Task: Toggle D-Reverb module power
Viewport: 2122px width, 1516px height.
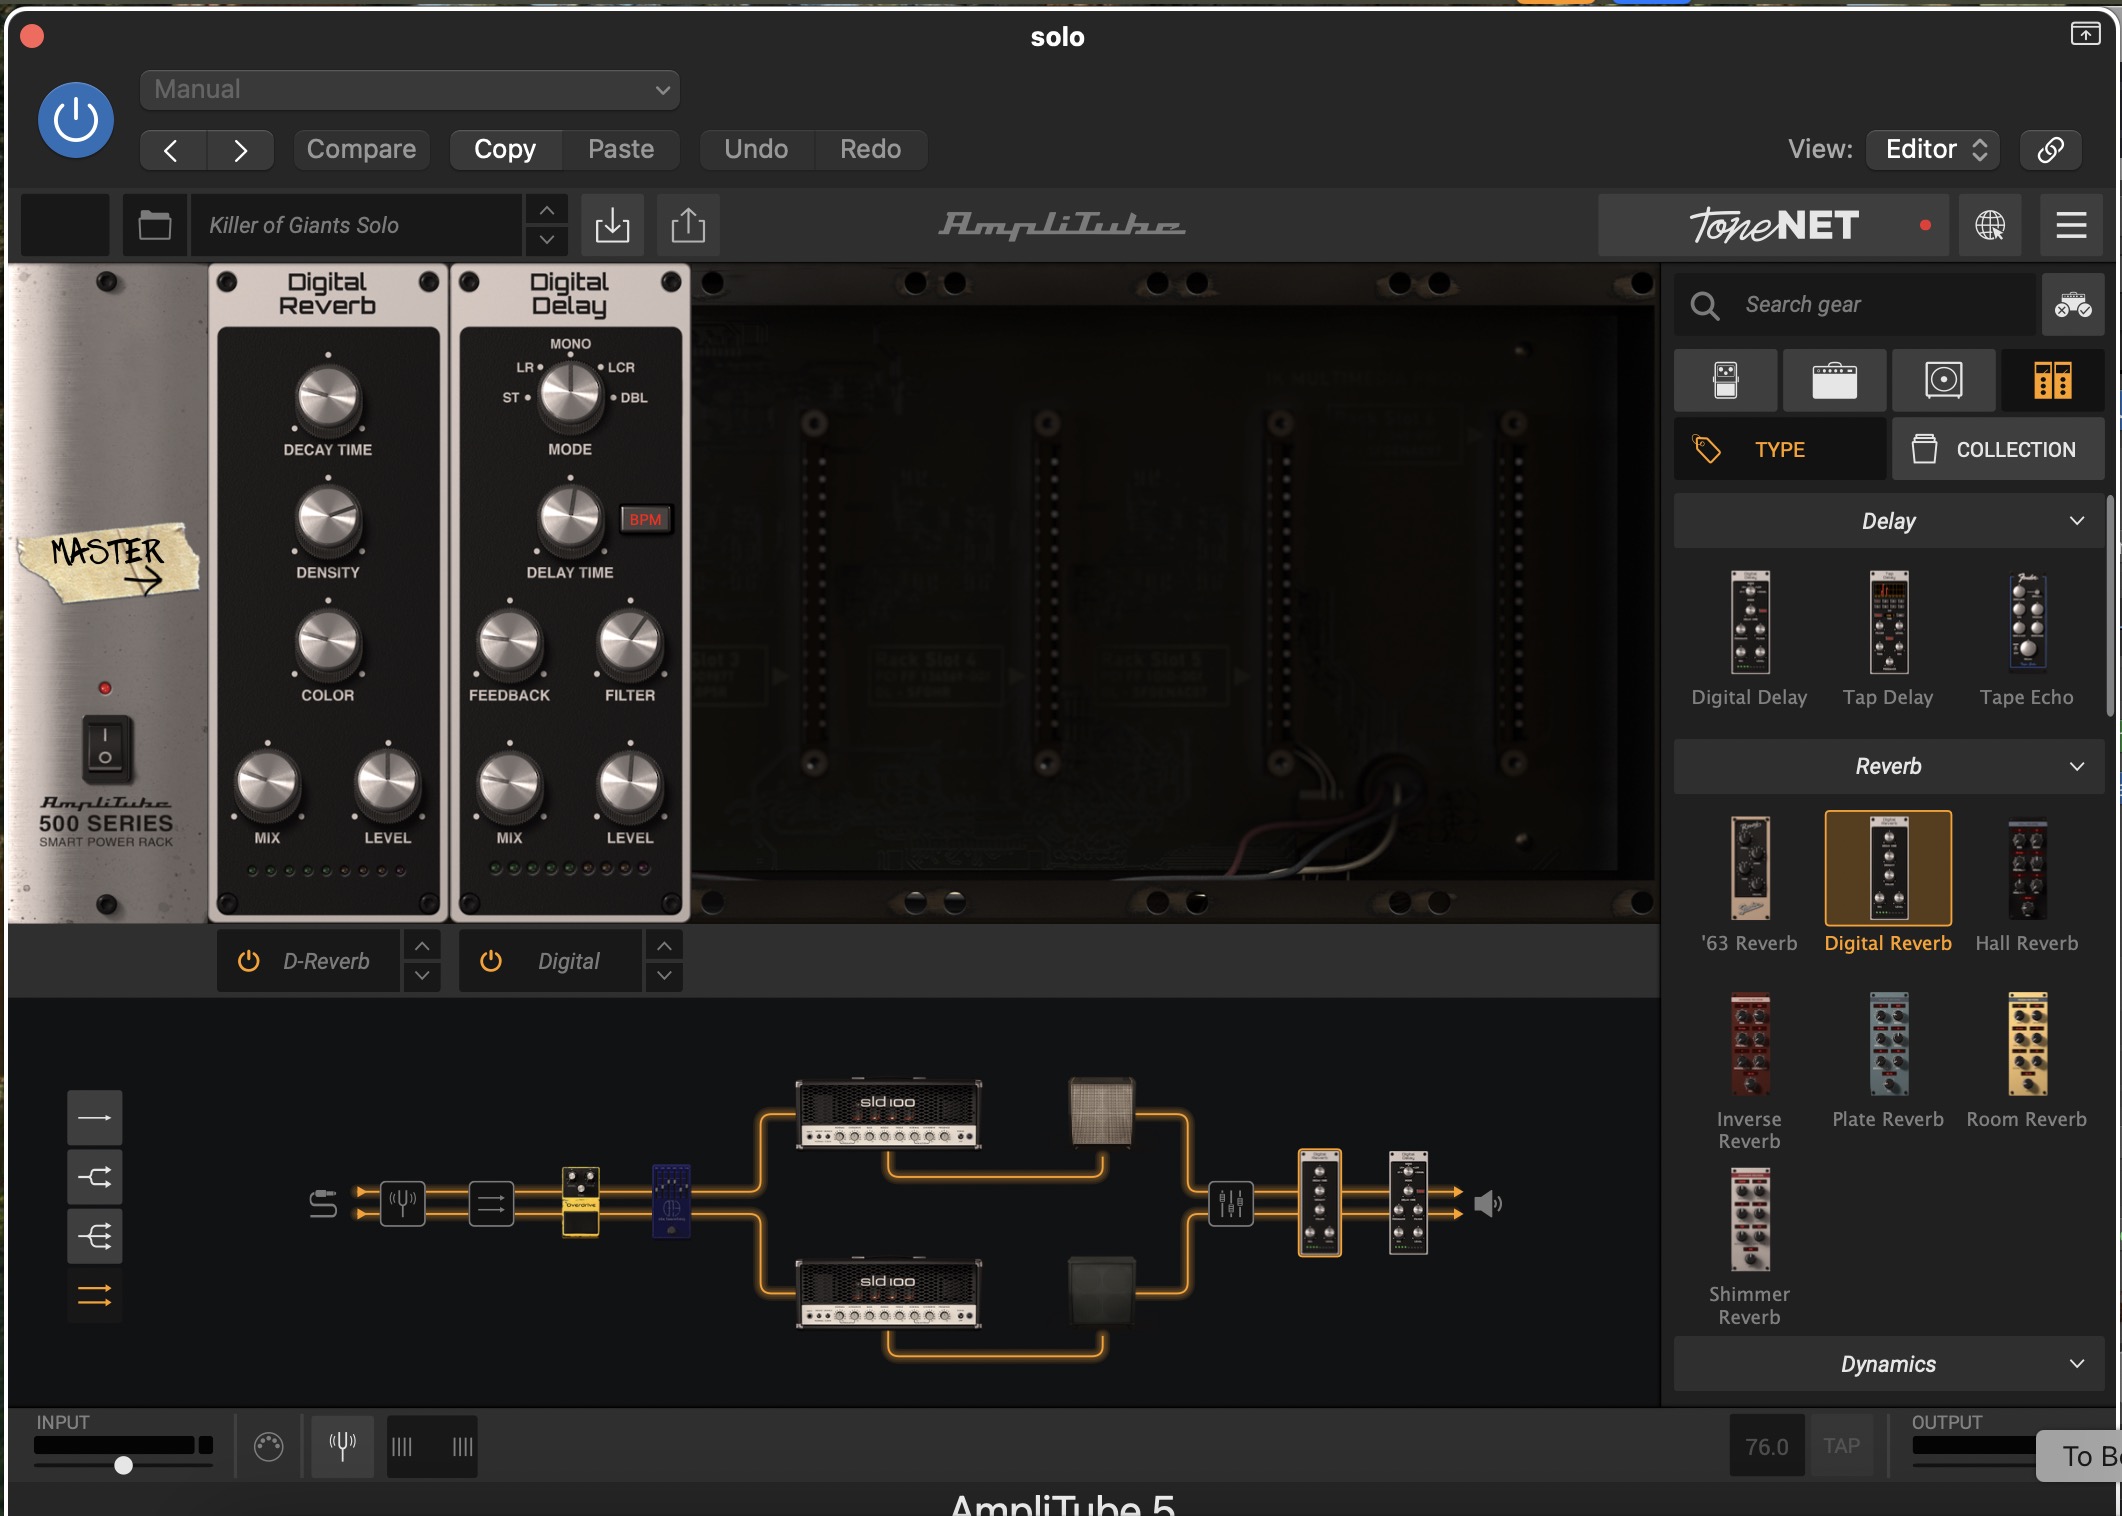Action: click(x=248, y=961)
